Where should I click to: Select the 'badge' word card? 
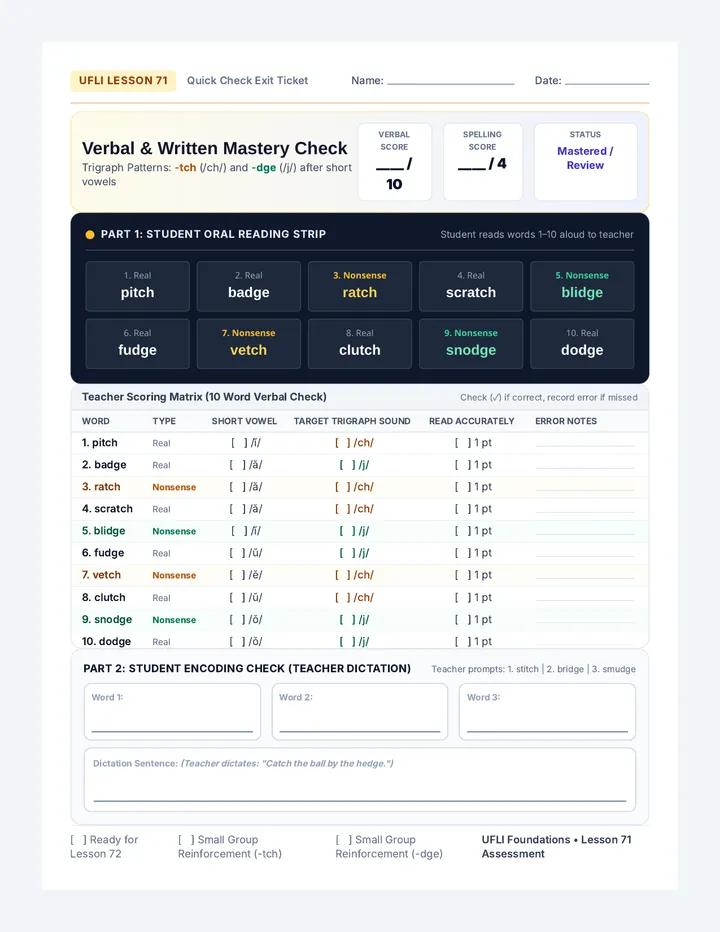click(x=249, y=286)
